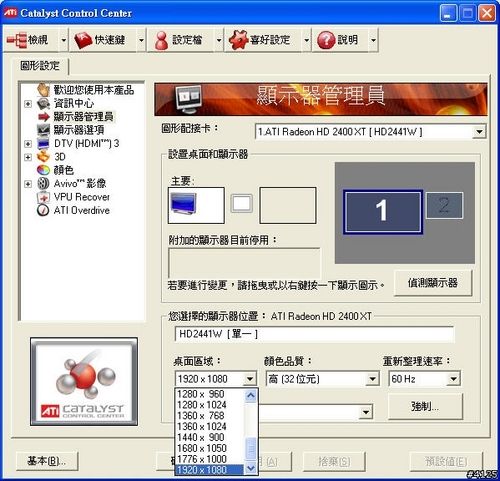Click the VPU Recover icon
This screenshot has width=500, height=481.
tap(43, 197)
